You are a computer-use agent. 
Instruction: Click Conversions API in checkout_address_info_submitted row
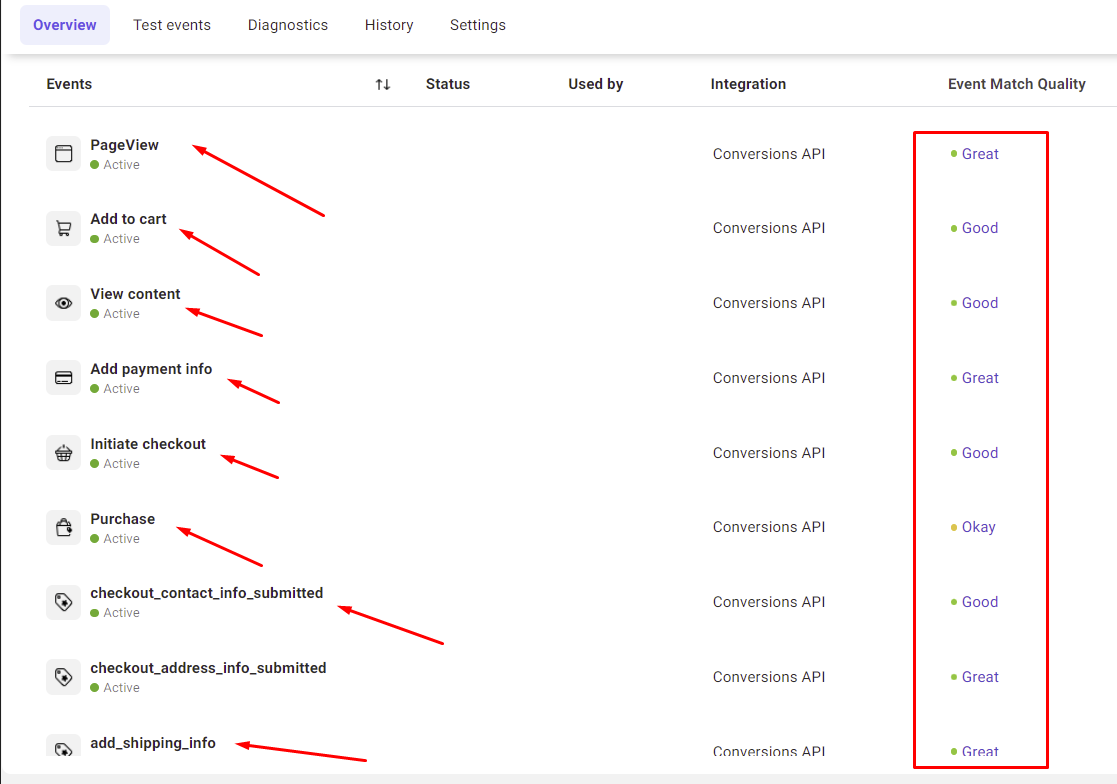click(769, 676)
